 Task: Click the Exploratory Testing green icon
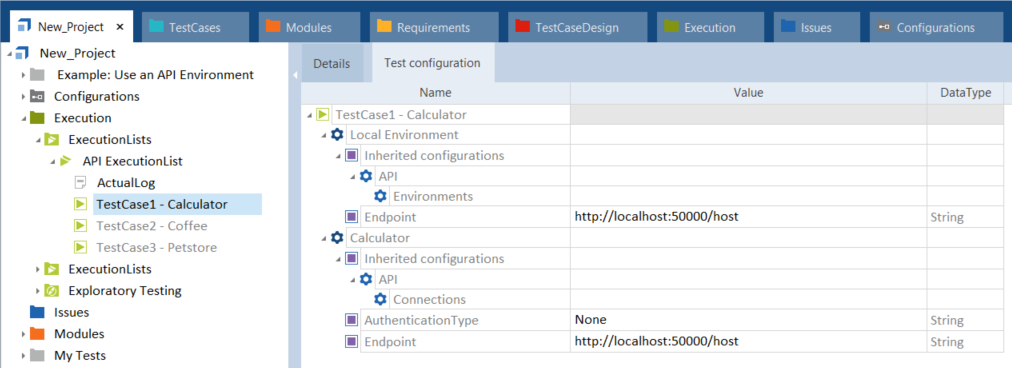point(52,291)
